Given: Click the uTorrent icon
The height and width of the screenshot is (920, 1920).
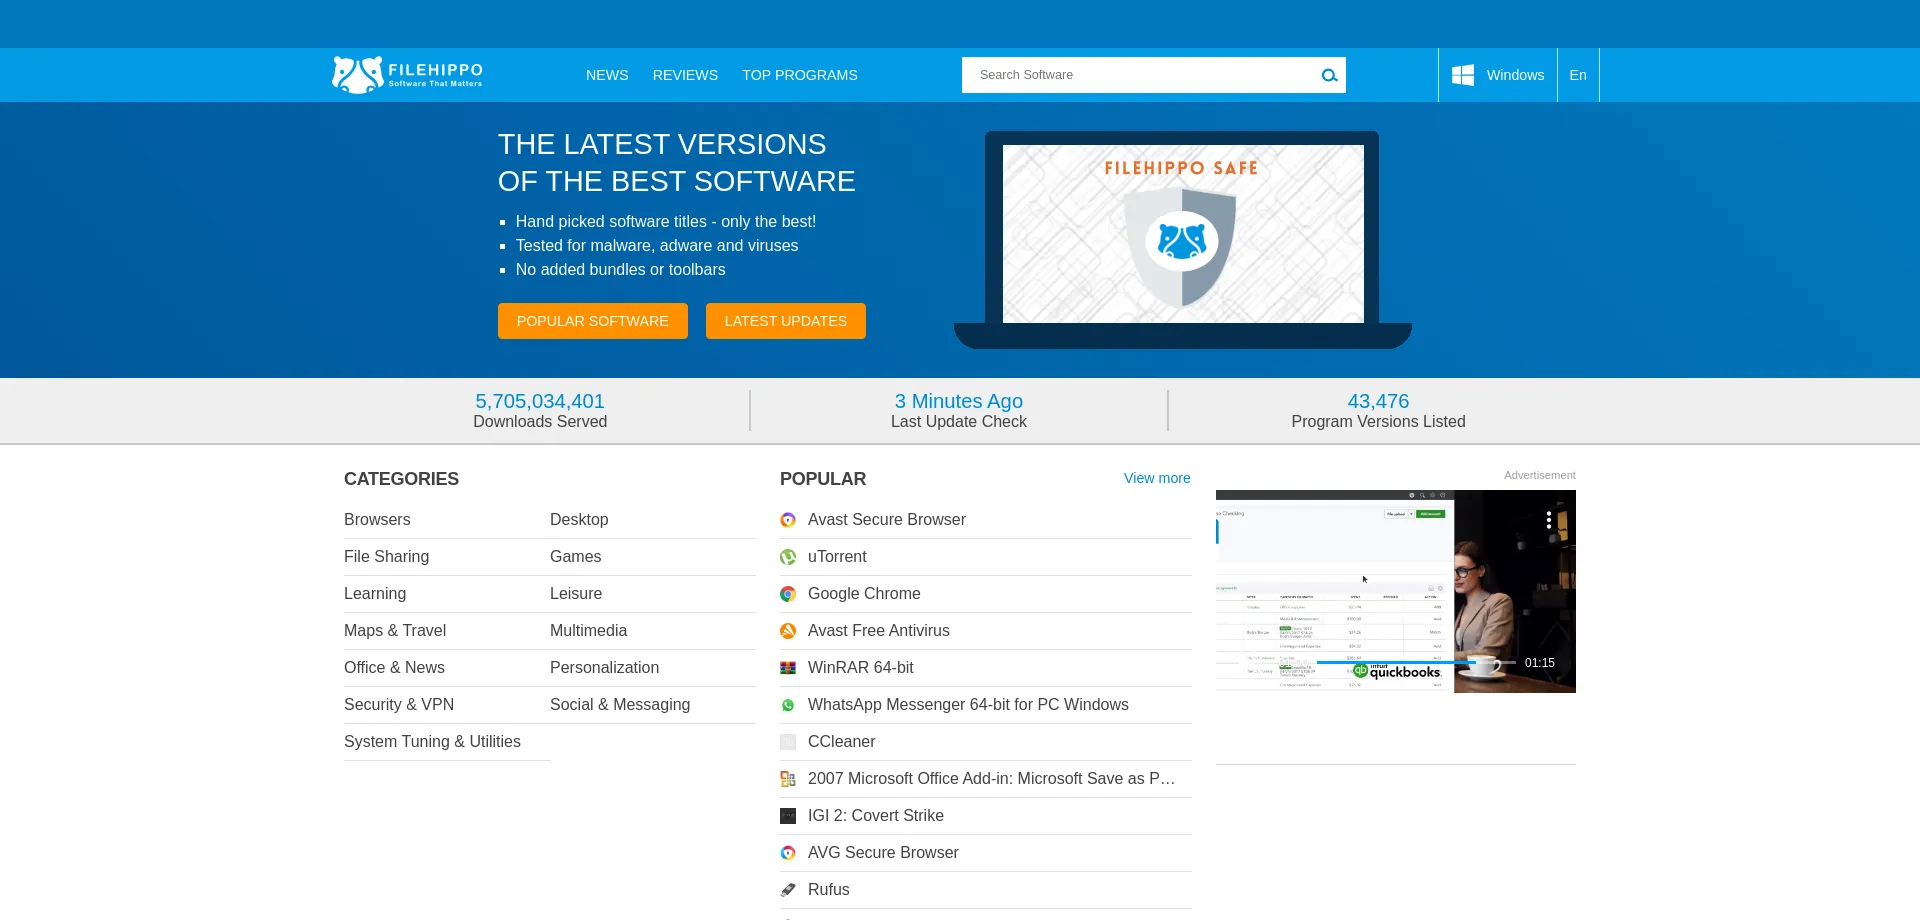Looking at the screenshot, I should tap(788, 557).
